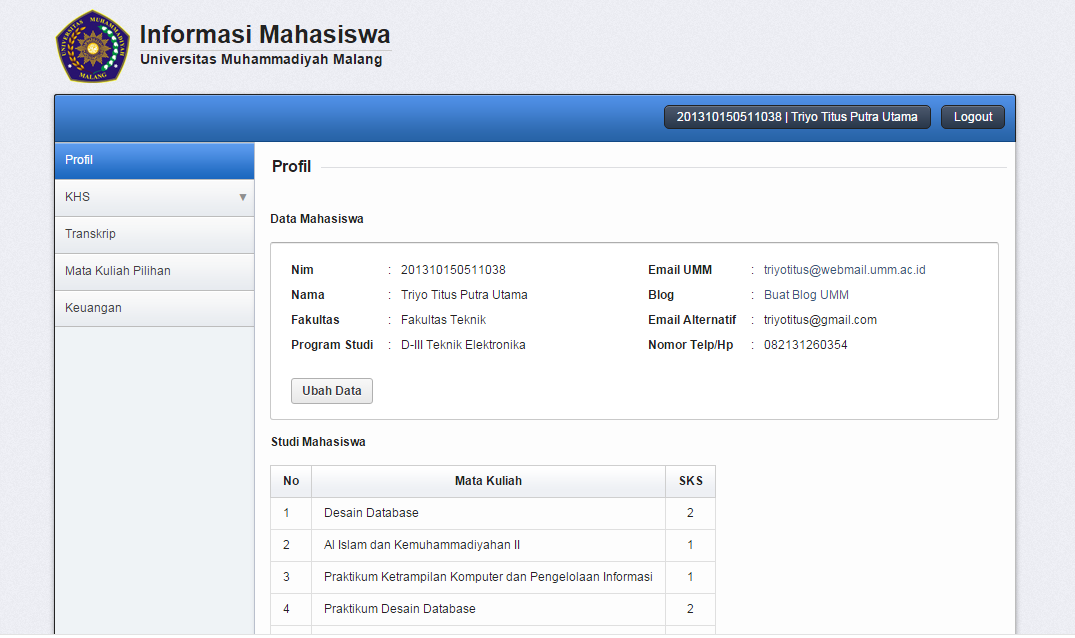Click the Informasi Mahasiswa title
Image resolution: width=1075 pixels, height=638 pixels.
(x=265, y=34)
